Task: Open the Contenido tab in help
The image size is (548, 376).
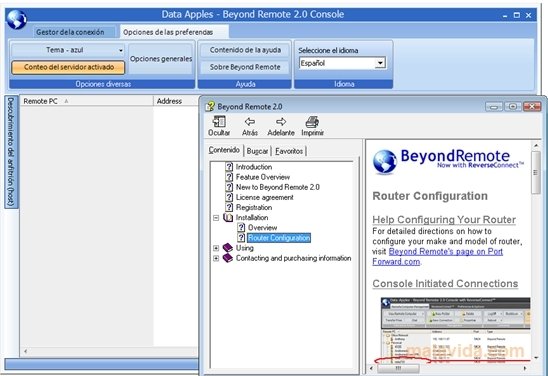Action: pyautogui.click(x=224, y=150)
